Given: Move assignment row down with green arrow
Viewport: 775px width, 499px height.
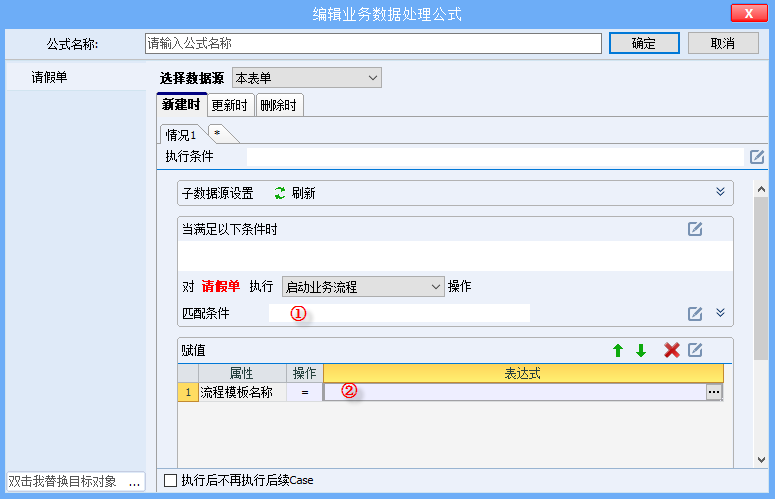Looking at the screenshot, I should click(x=641, y=351).
